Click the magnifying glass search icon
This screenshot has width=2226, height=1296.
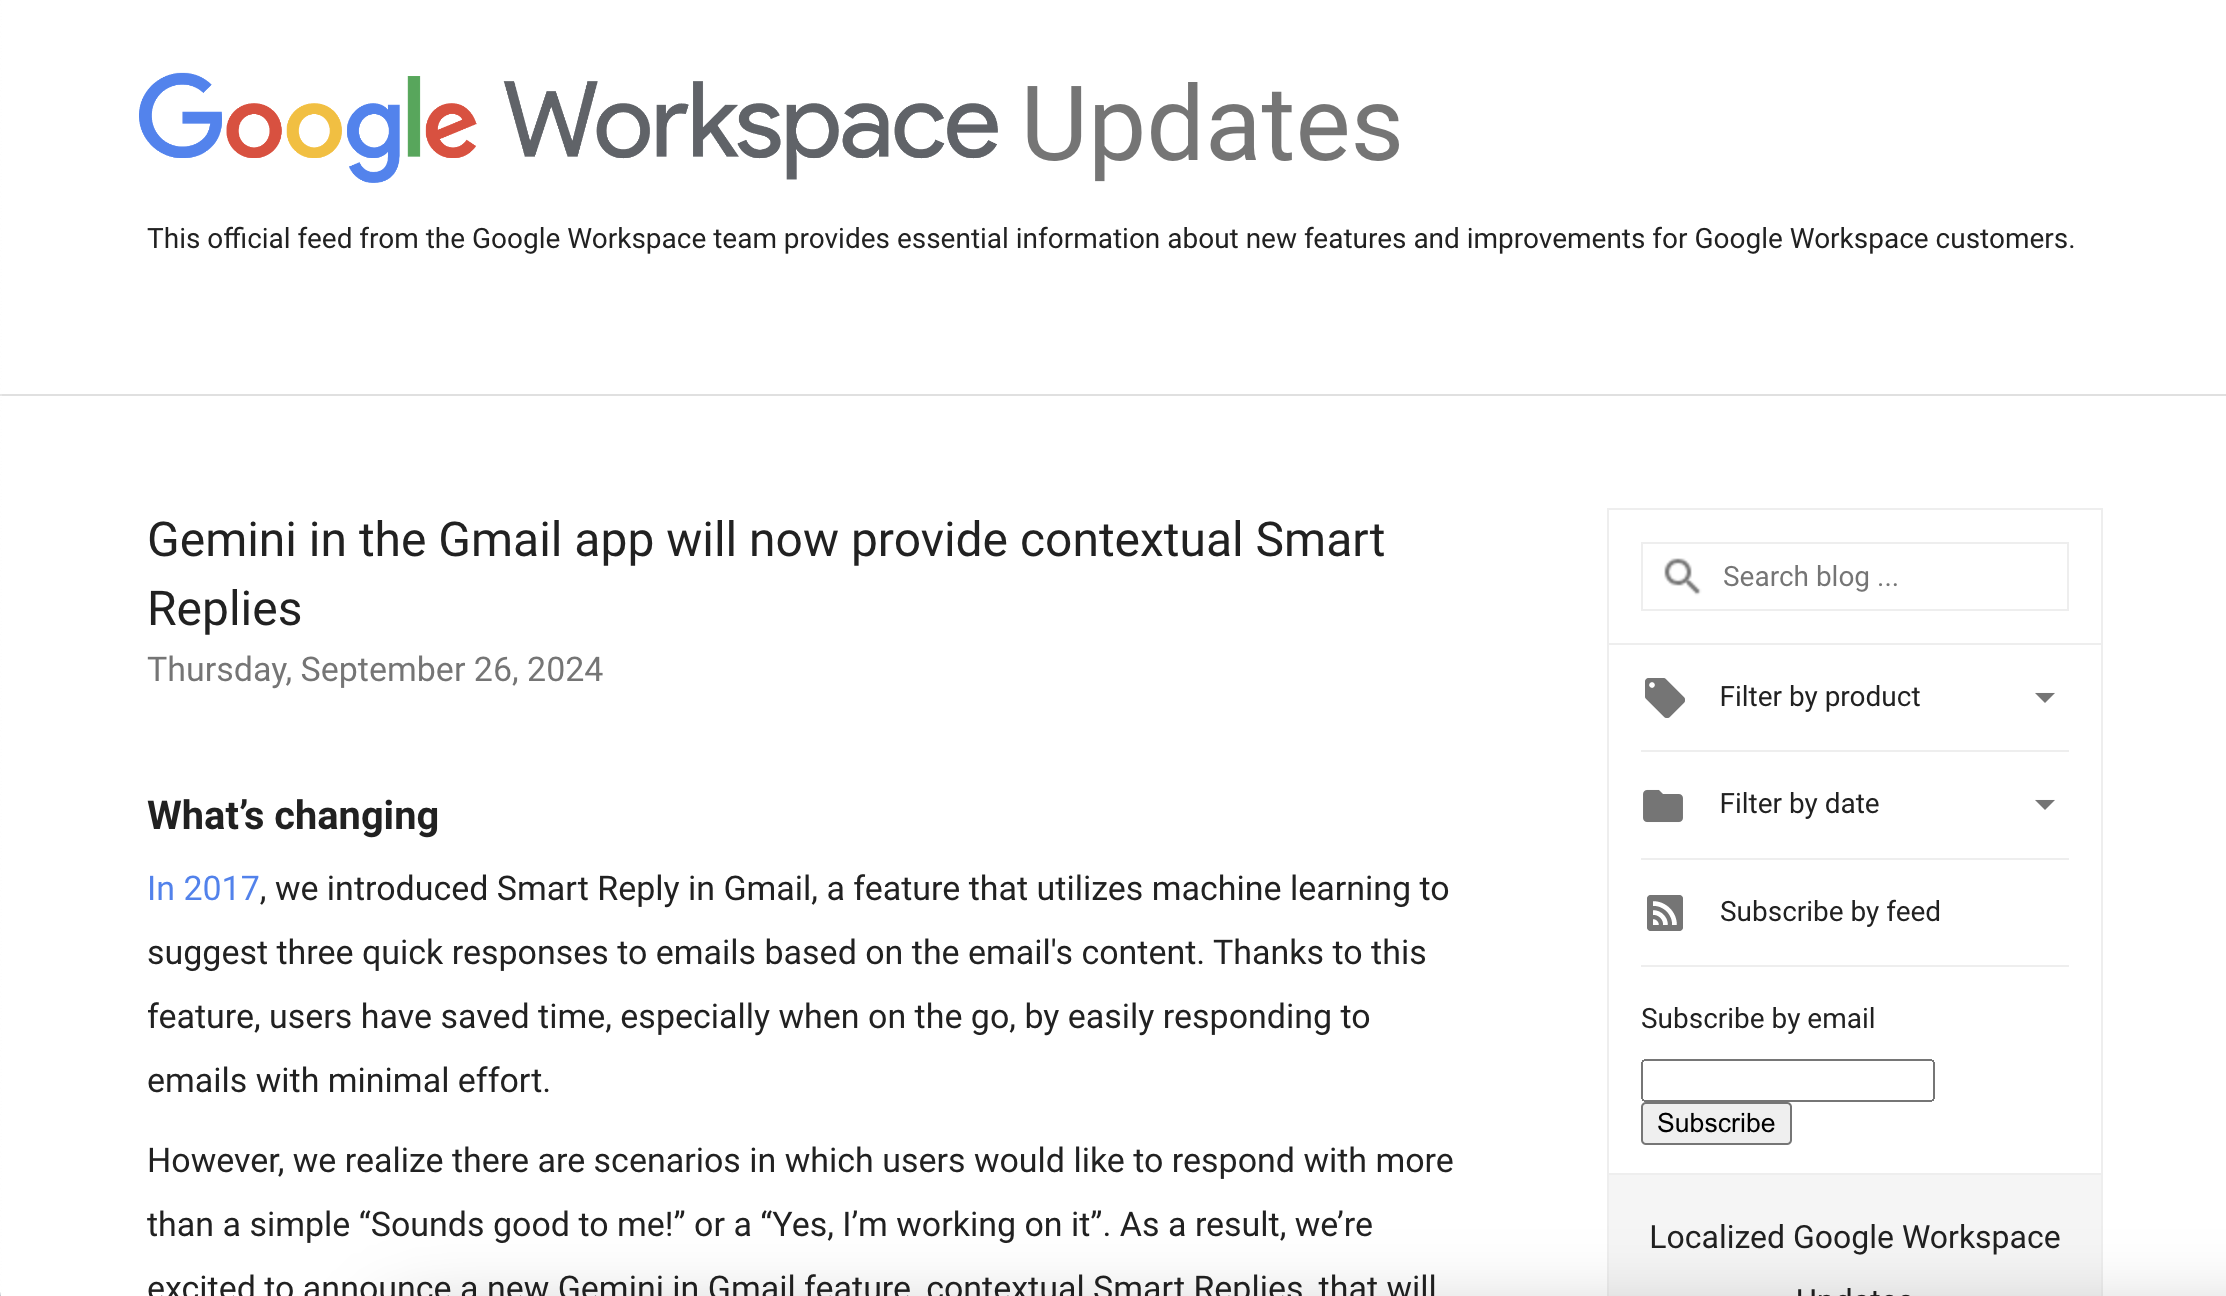(x=1681, y=576)
